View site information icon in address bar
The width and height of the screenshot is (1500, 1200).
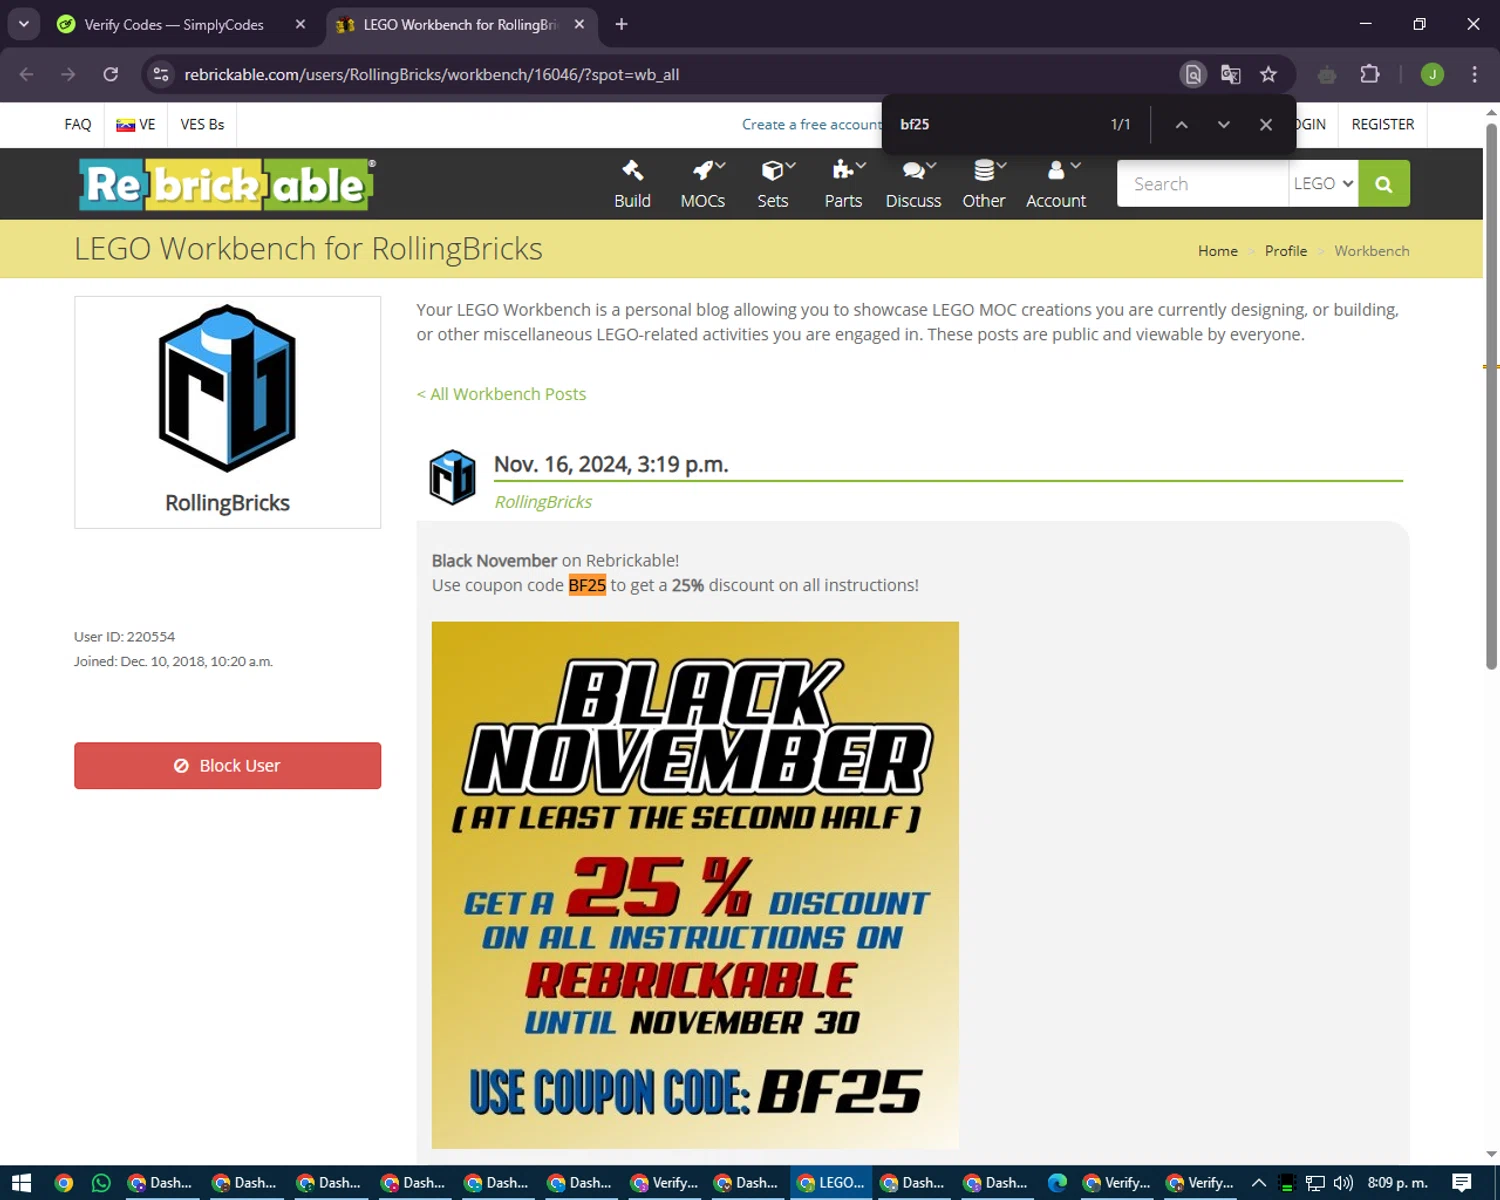tap(161, 74)
